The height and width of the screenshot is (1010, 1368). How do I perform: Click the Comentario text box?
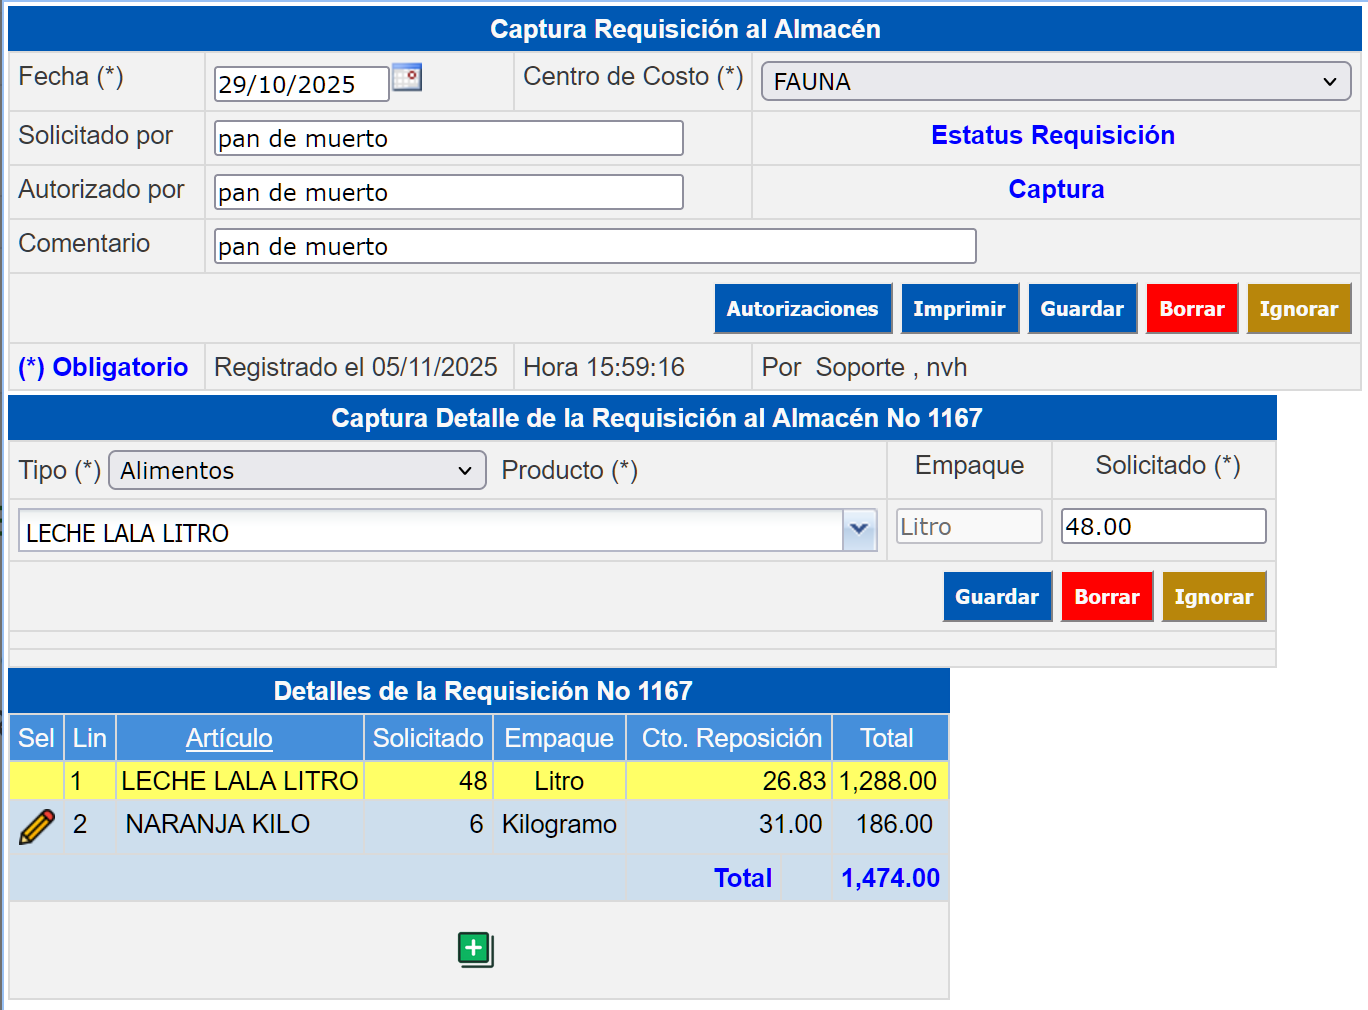tap(594, 246)
